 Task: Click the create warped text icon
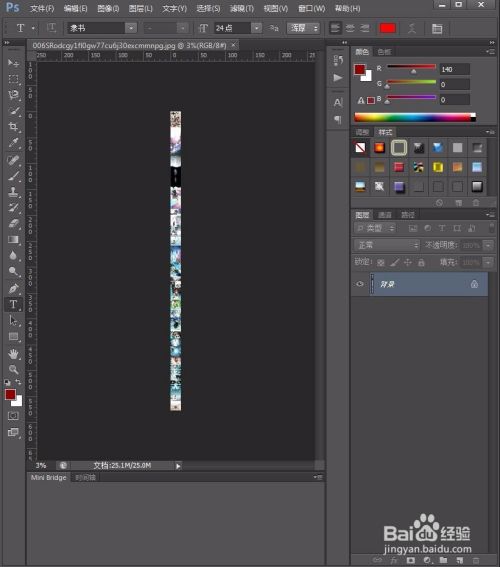(412, 28)
